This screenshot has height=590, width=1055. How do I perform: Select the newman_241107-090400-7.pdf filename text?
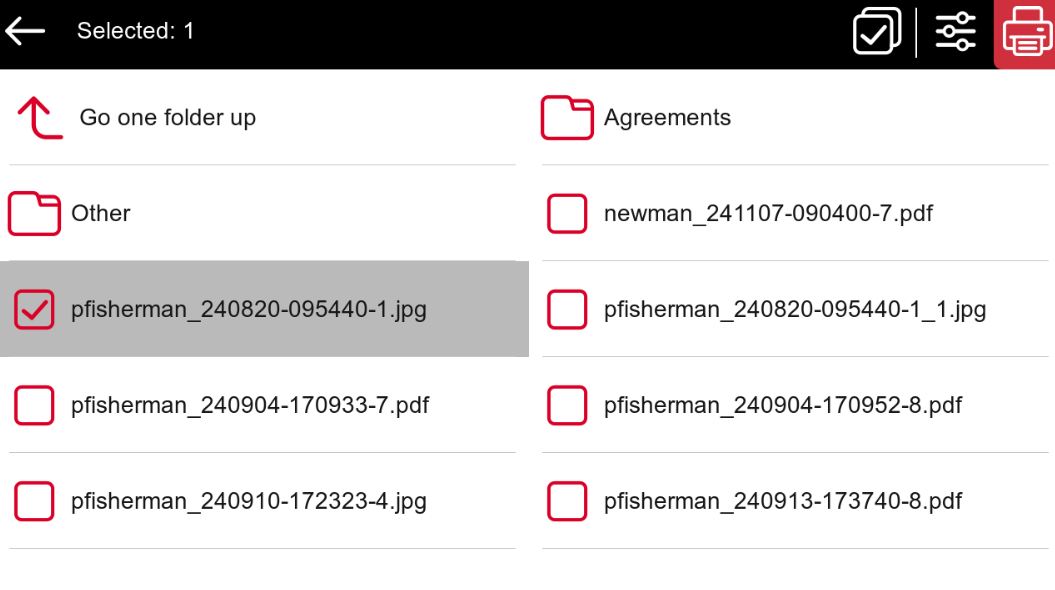coord(768,213)
